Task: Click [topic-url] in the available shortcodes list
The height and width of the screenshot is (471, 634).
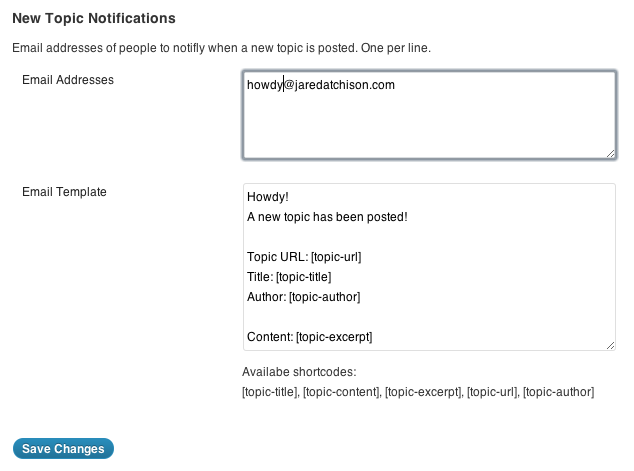Action: coord(492,392)
